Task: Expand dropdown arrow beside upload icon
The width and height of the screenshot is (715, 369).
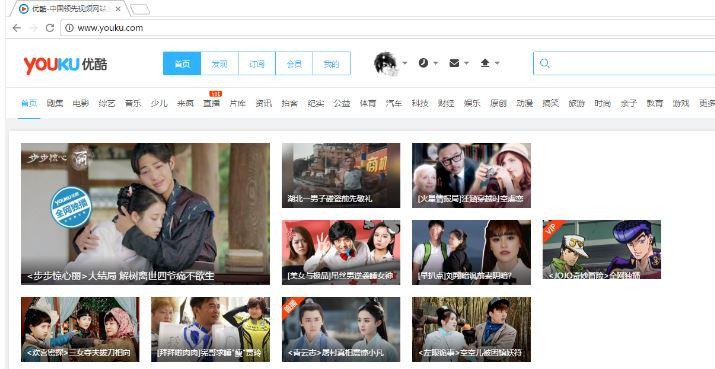Action: (x=497, y=63)
